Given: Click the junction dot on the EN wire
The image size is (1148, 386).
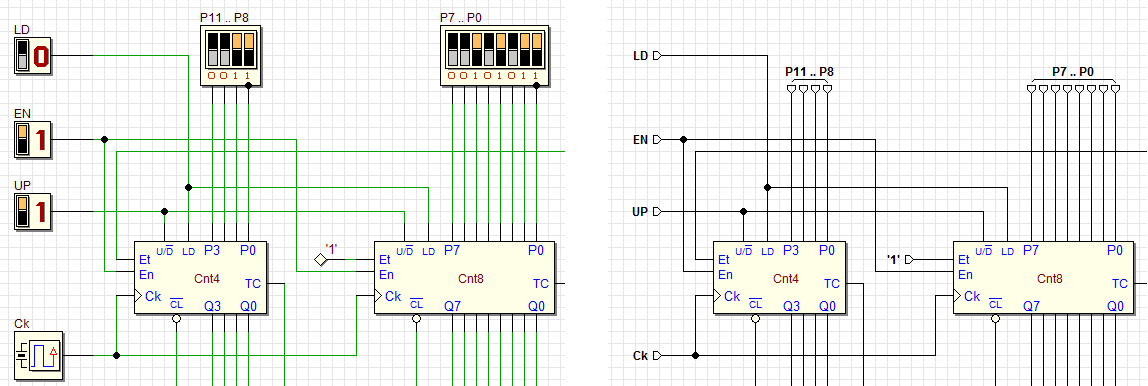Looking at the screenshot, I should tap(104, 139).
